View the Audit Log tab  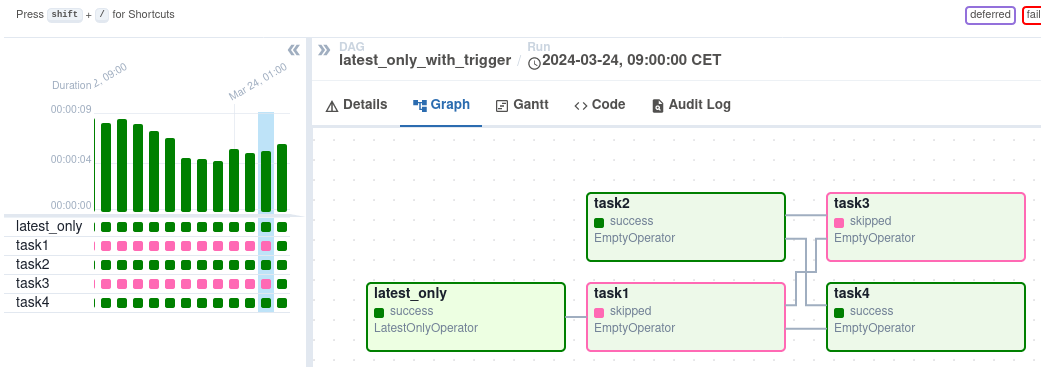tap(691, 105)
